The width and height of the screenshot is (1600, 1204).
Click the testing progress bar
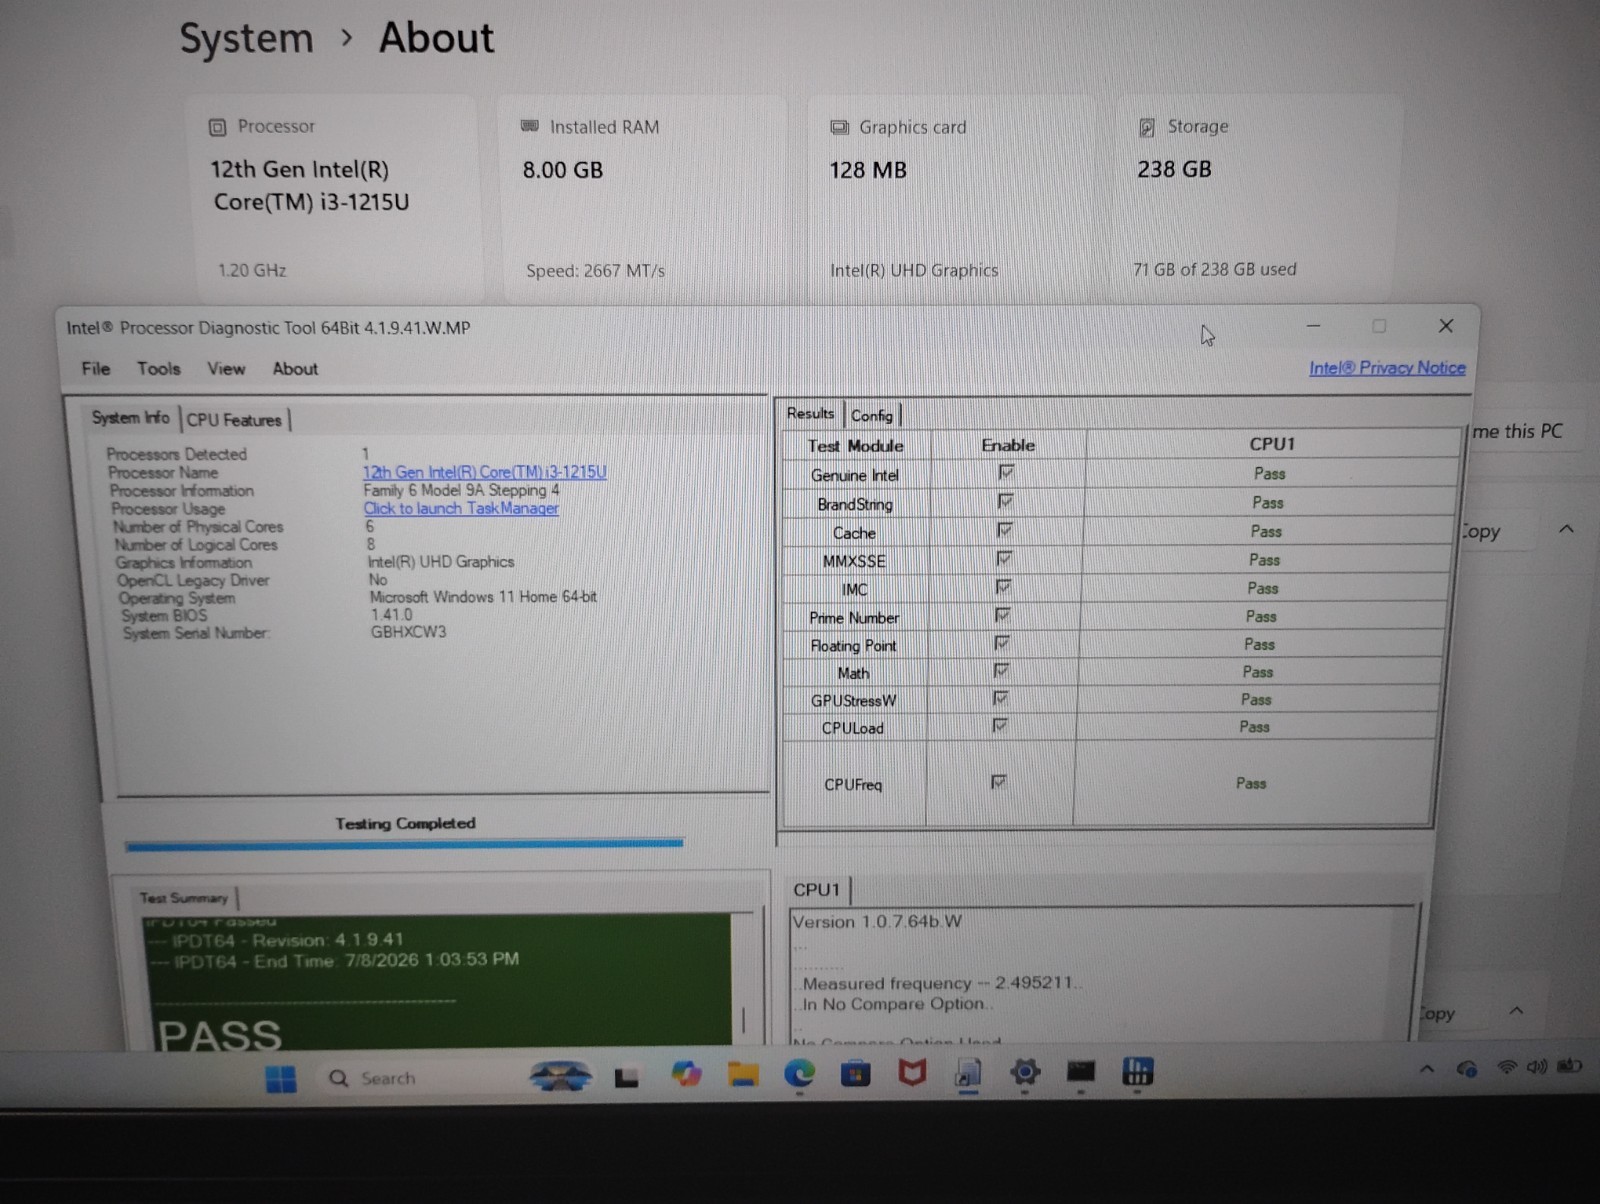point(404,845)
